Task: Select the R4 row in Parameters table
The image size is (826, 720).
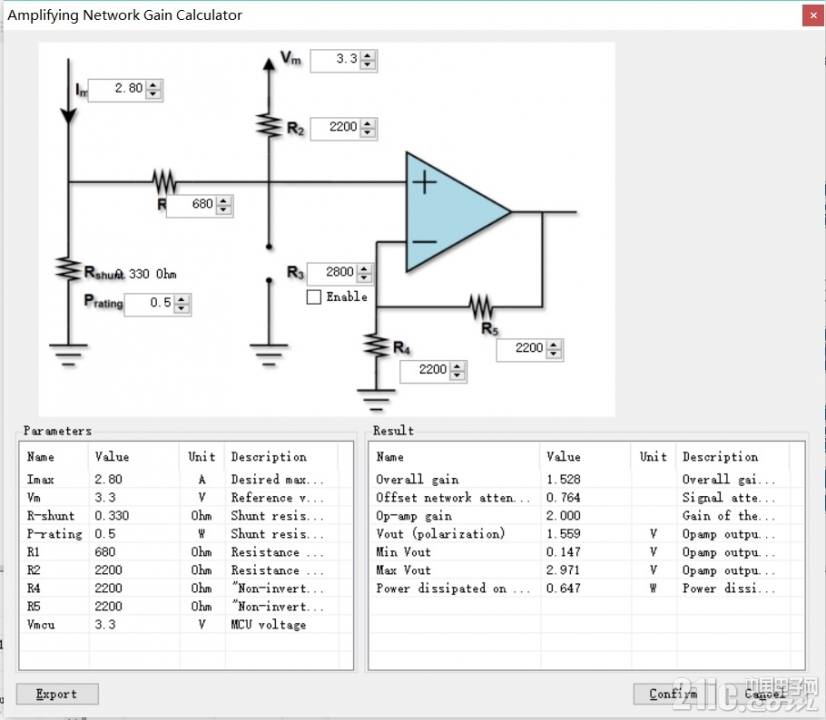Action: [186, 588]
